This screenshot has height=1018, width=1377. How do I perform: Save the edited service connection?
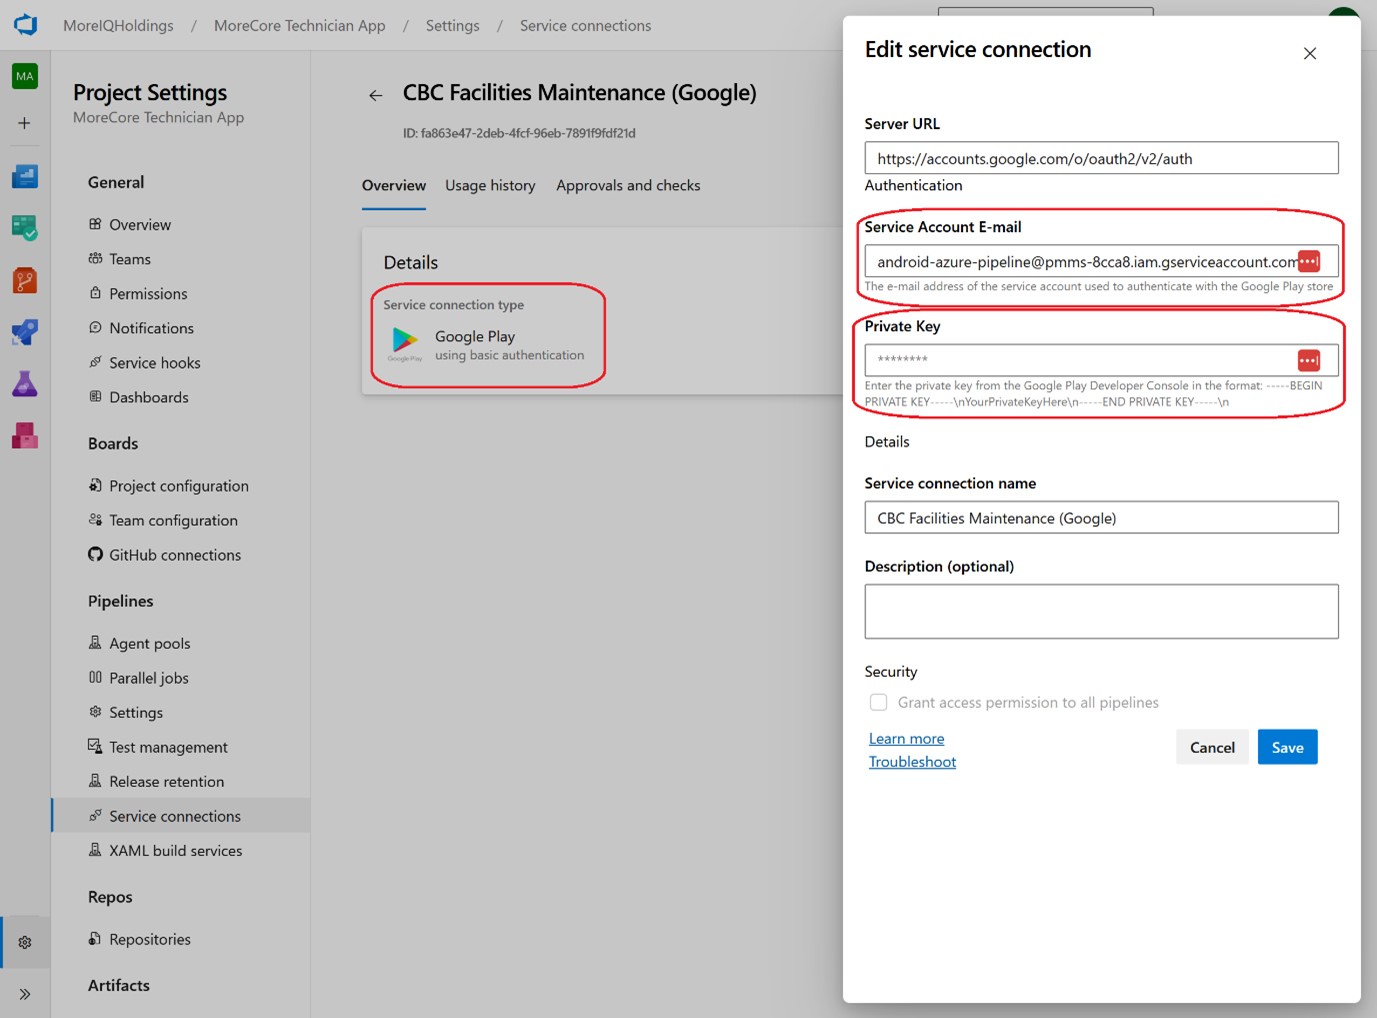pyautogui.click(x=1287, y=747)
